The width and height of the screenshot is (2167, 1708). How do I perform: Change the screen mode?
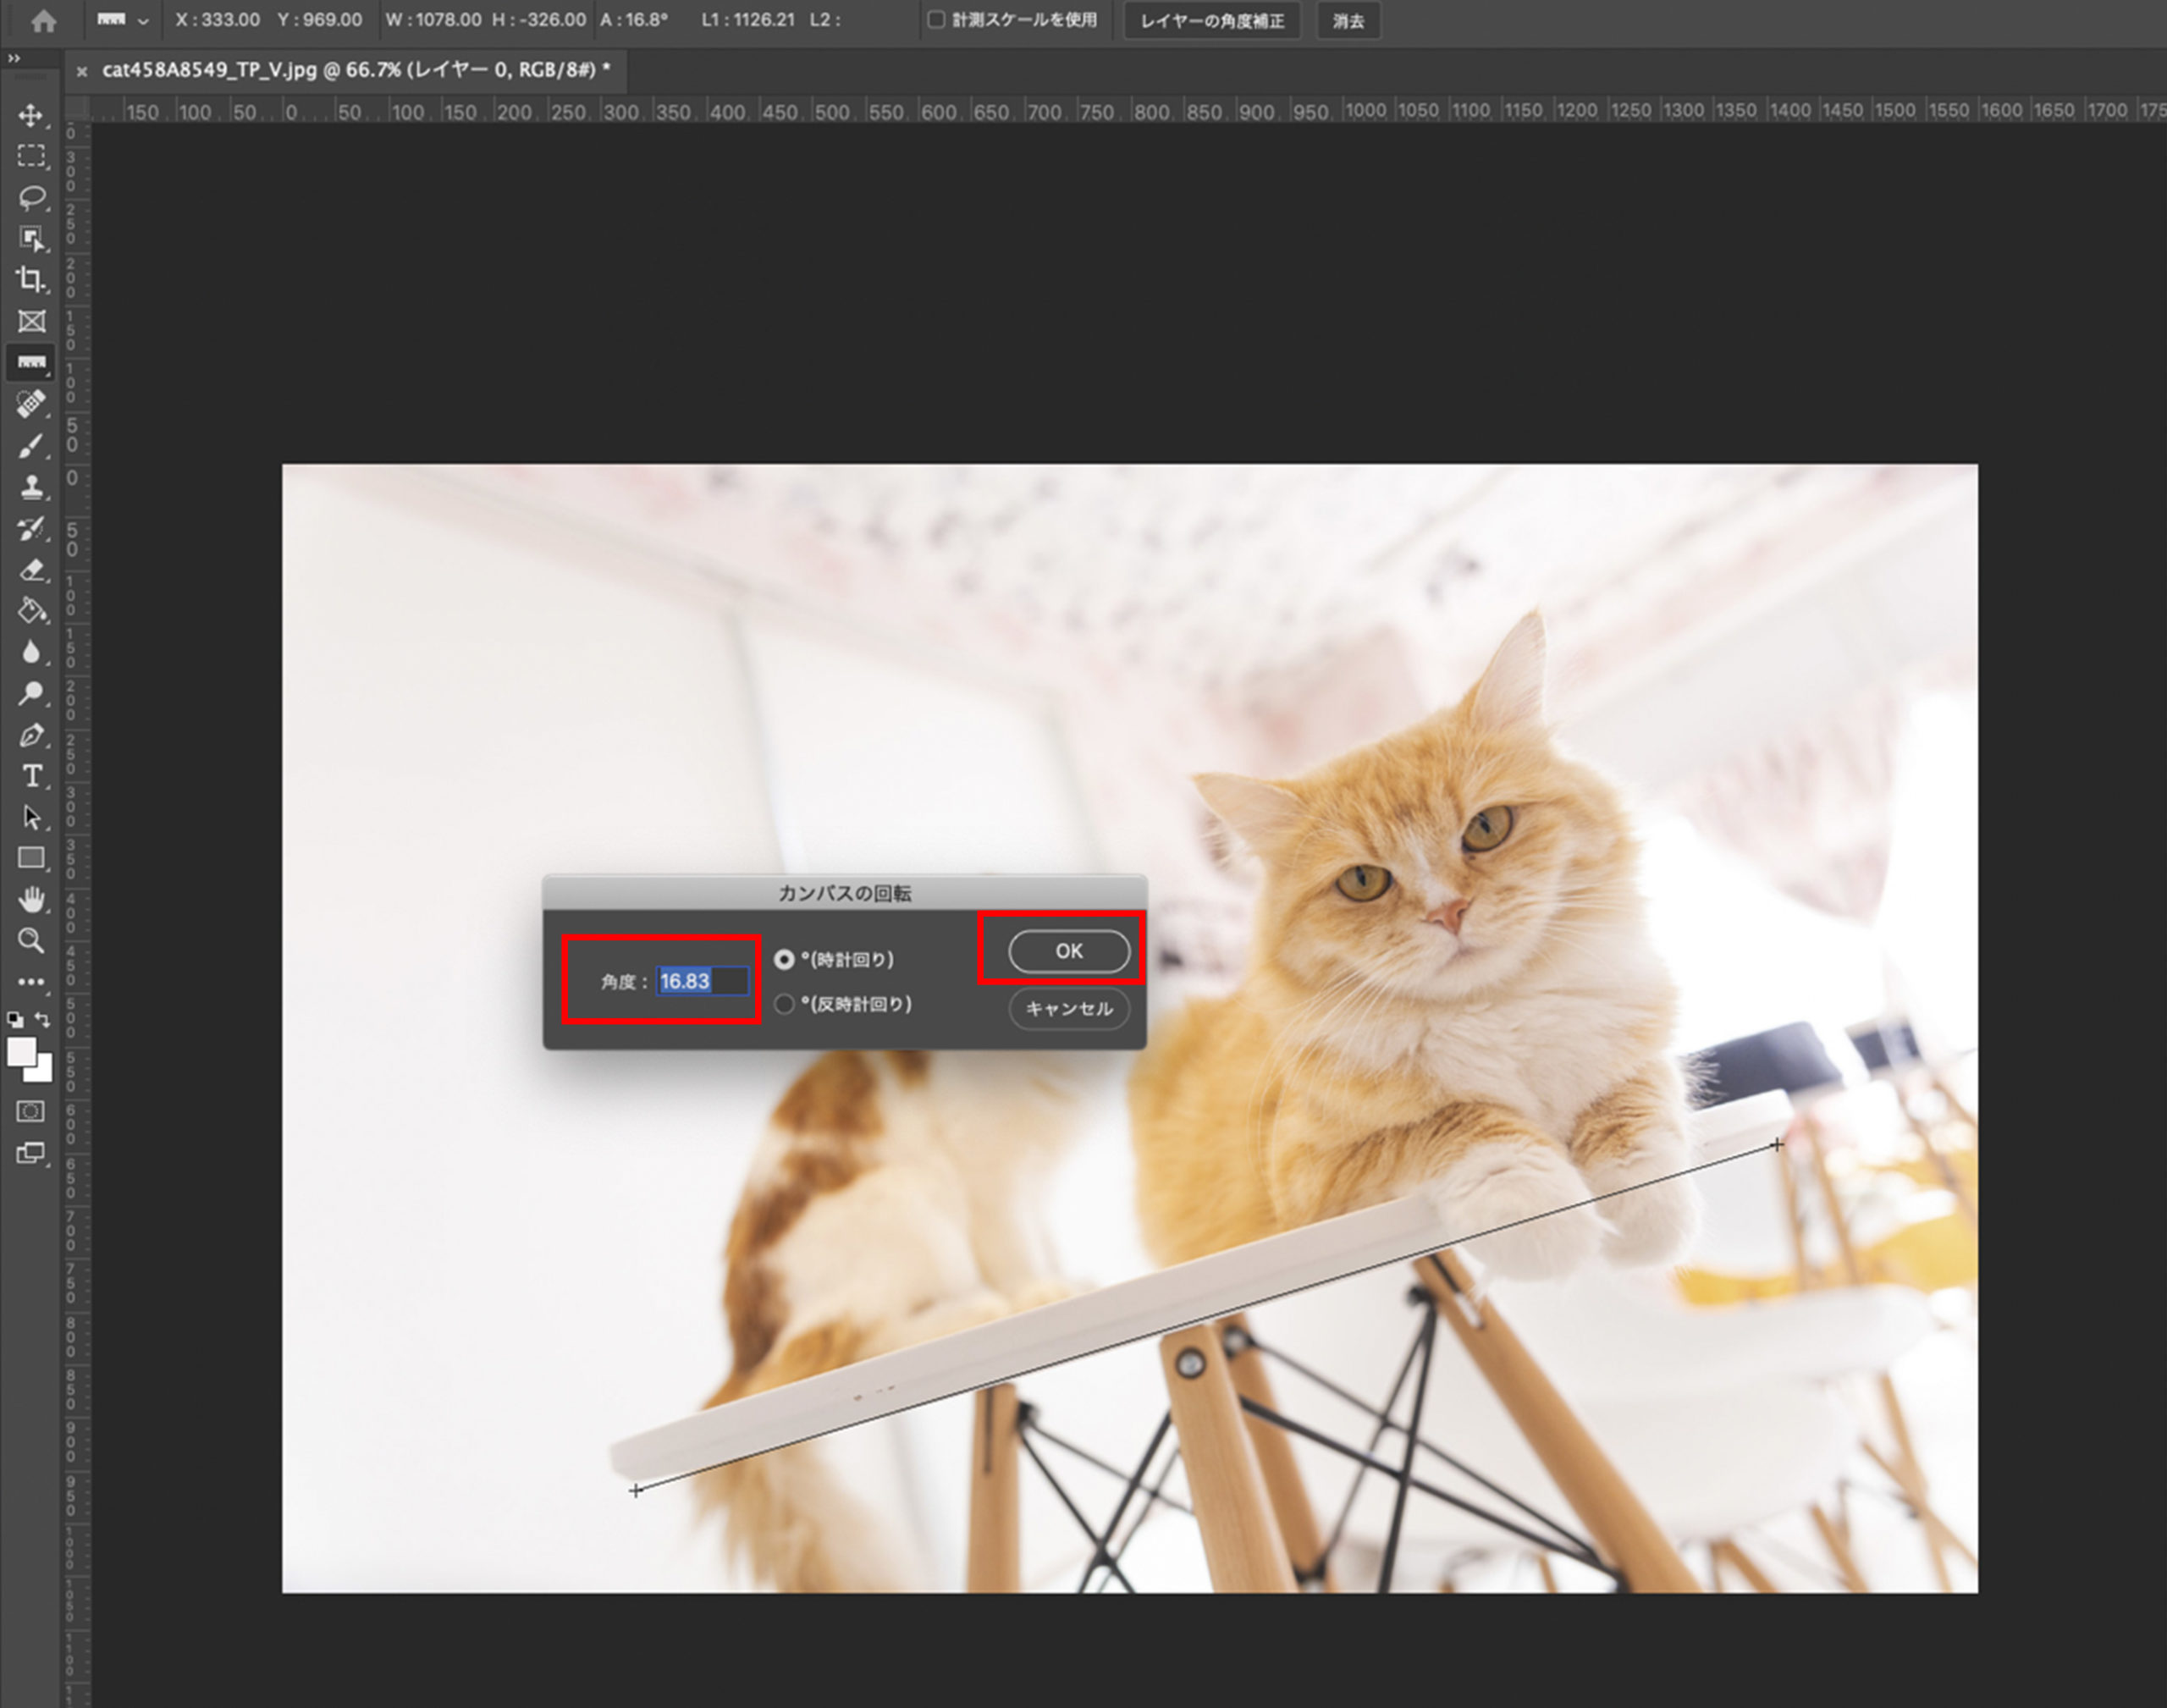31,1154
